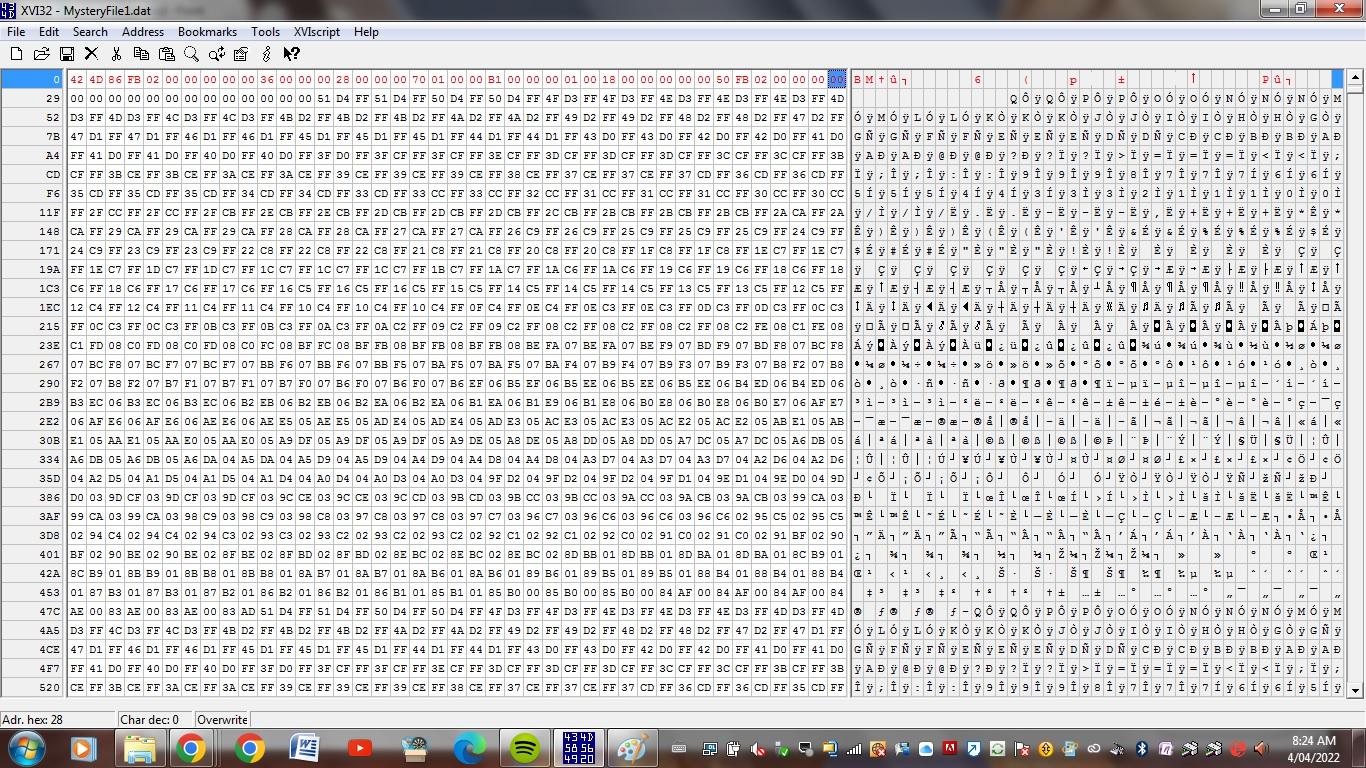
Task: Open the Address menu
Action: click(142, 31)
